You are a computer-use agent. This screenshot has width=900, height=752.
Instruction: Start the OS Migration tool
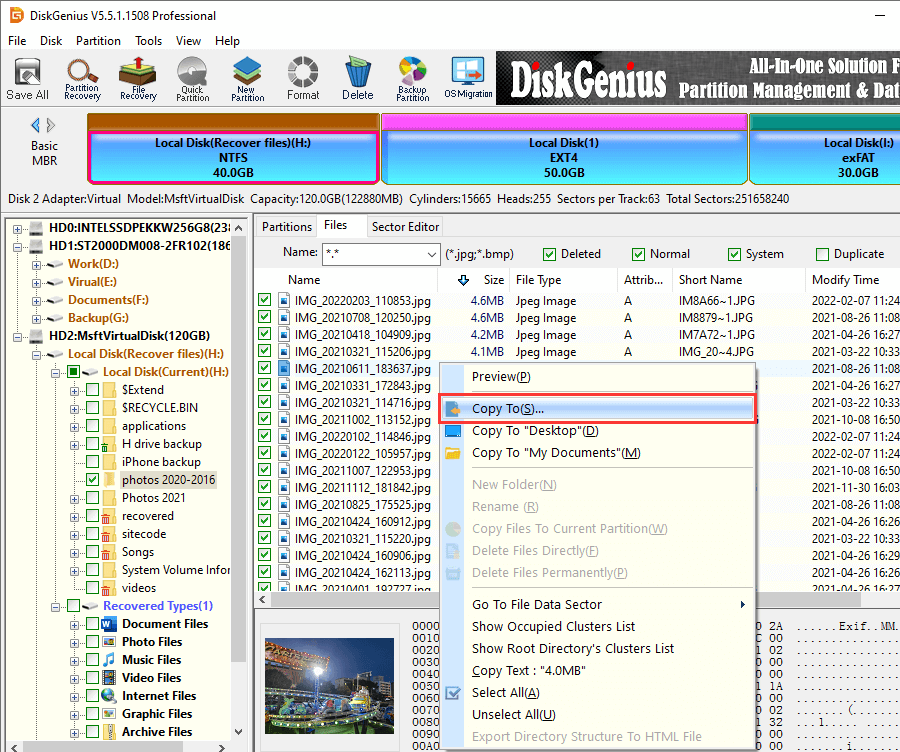(468, 79)
